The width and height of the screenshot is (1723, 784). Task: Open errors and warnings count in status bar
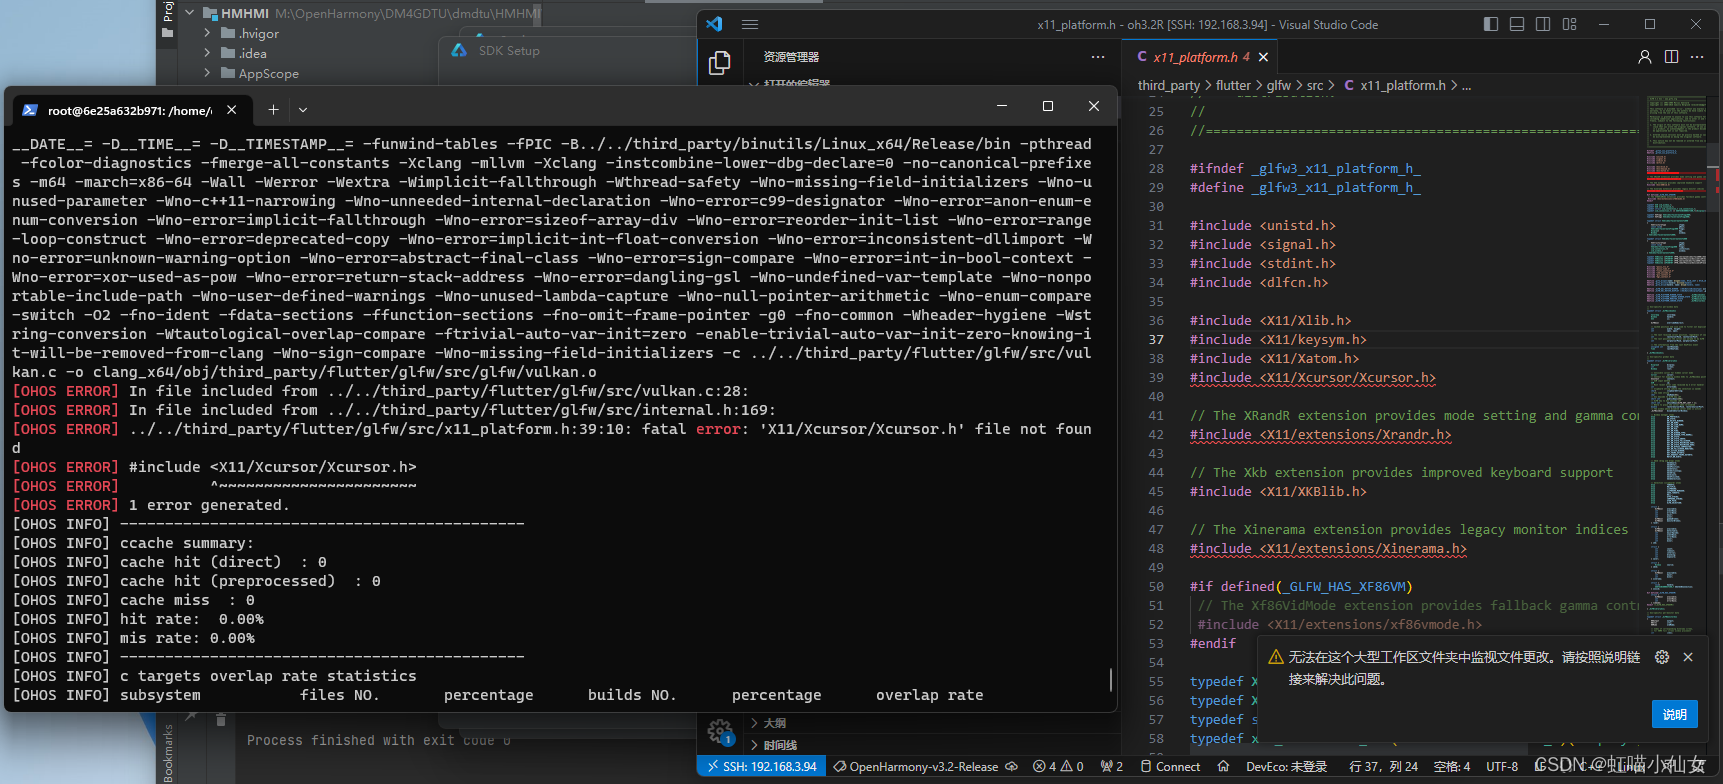click(x=1058, y=767)
